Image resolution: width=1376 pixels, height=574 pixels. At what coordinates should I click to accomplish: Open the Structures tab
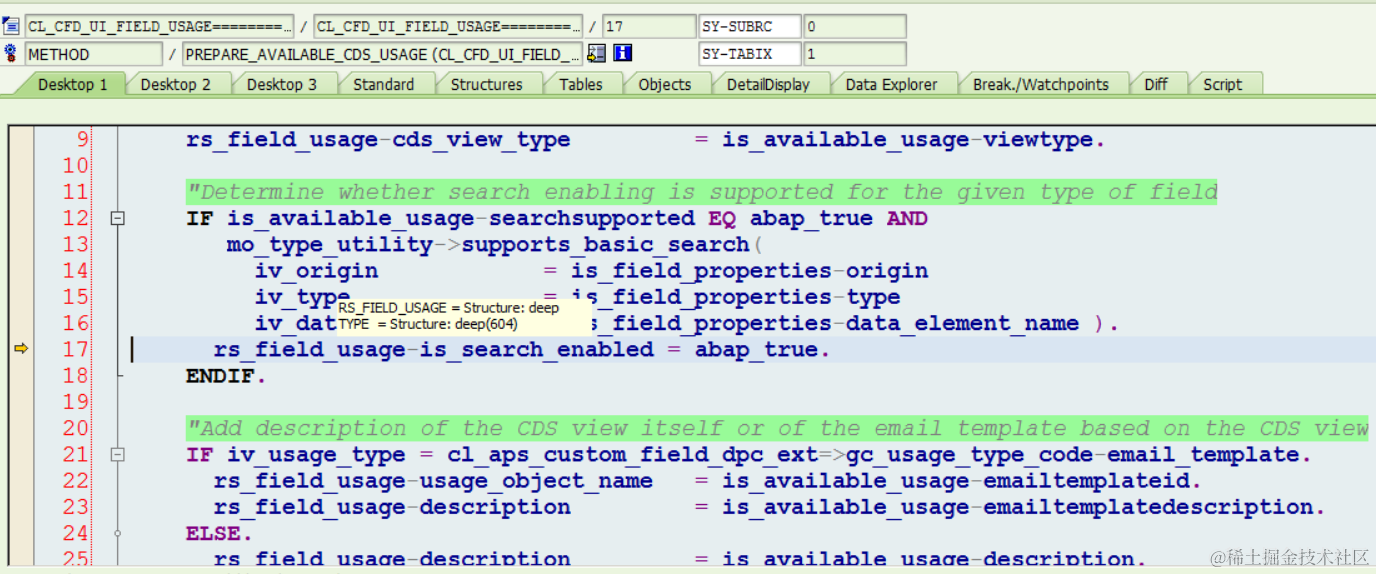[487, 84]
